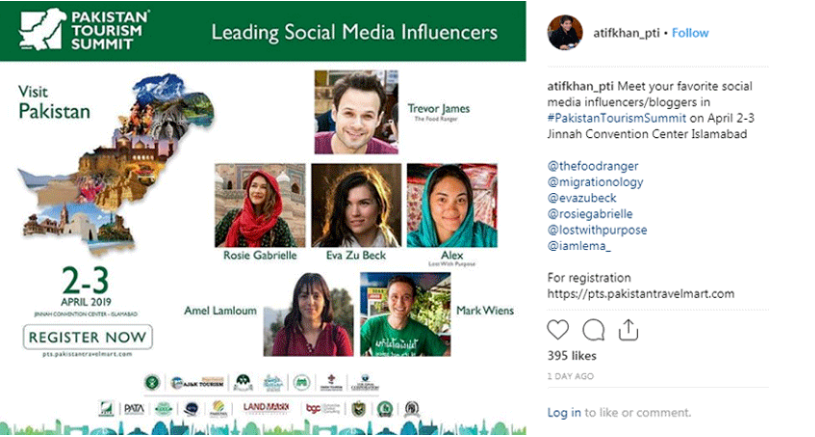Select Alex photo with teal scarf
This screenshot has height=437, width=815.
point(452,205)
